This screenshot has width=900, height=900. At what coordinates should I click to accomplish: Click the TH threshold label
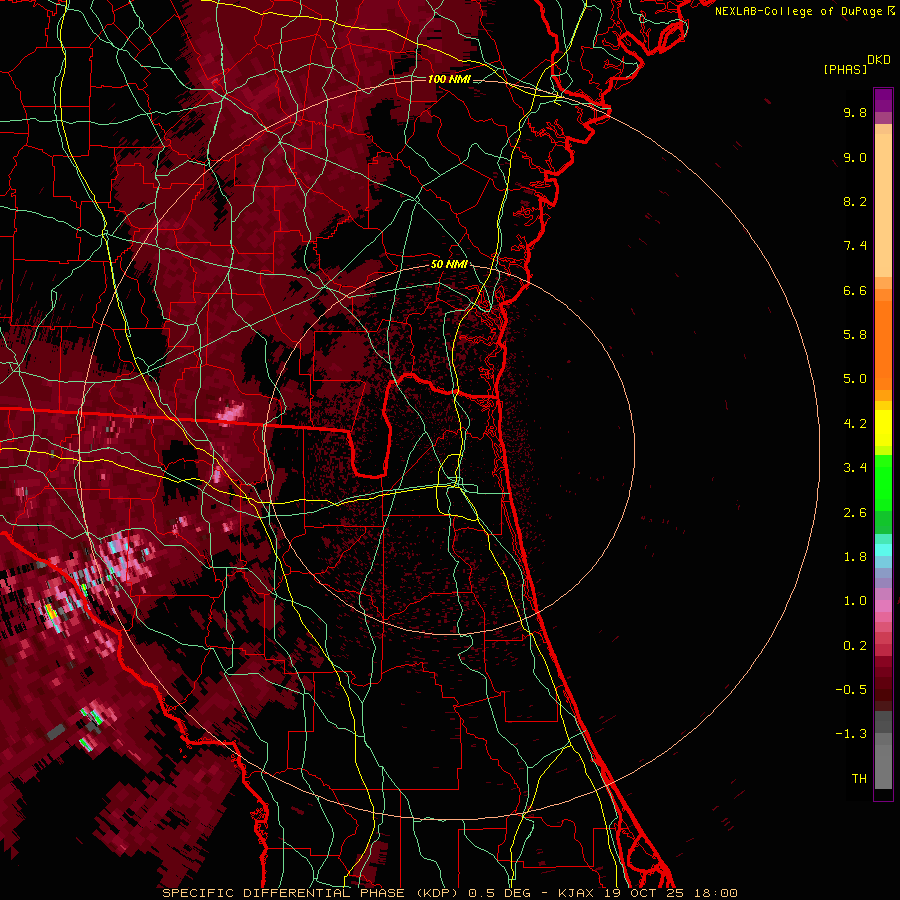point(859,779)
